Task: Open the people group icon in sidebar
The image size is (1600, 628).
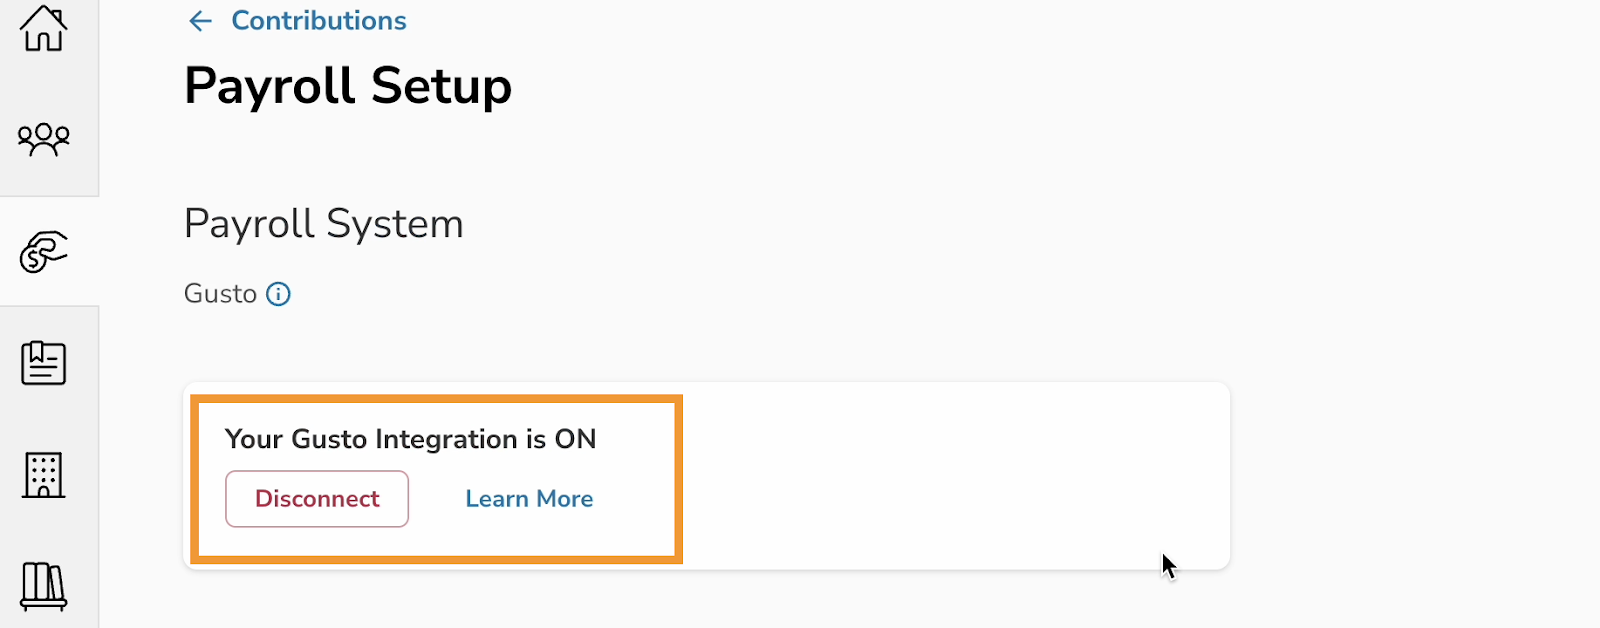Action: 44,139
